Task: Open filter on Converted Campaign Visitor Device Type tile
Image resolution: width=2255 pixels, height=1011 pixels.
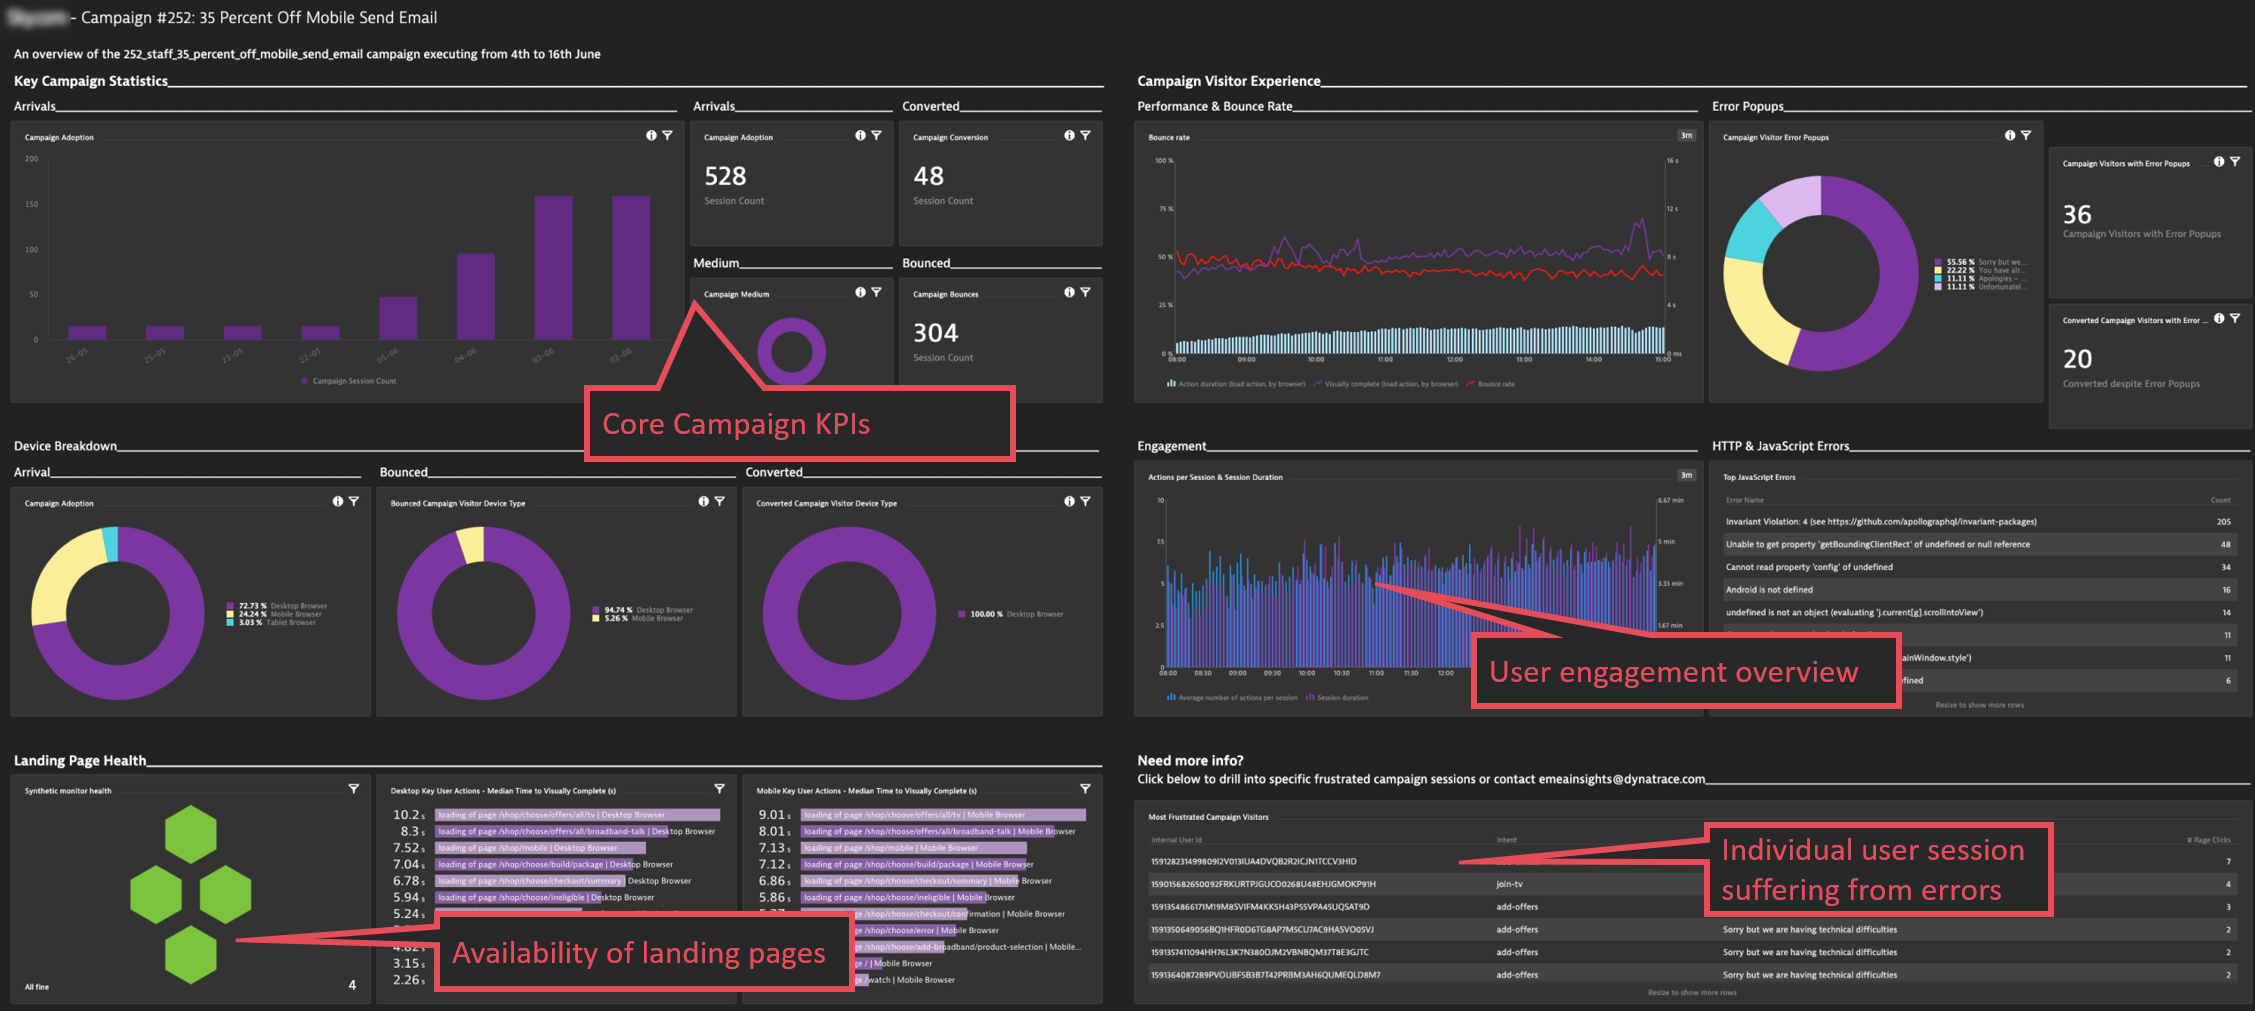Action: click(1085, 502)
